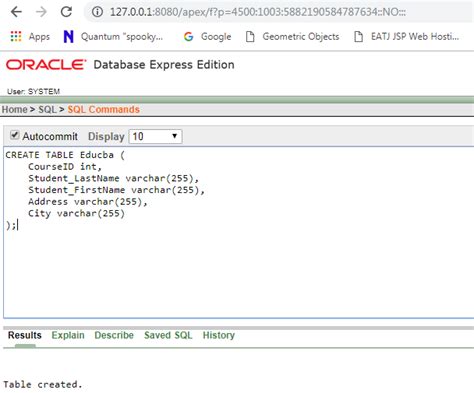The height and width of the screenshot is (393, 474).
Task: Click the "Student_LastName varchar(255)," line
Action: (x=113, y=178)
